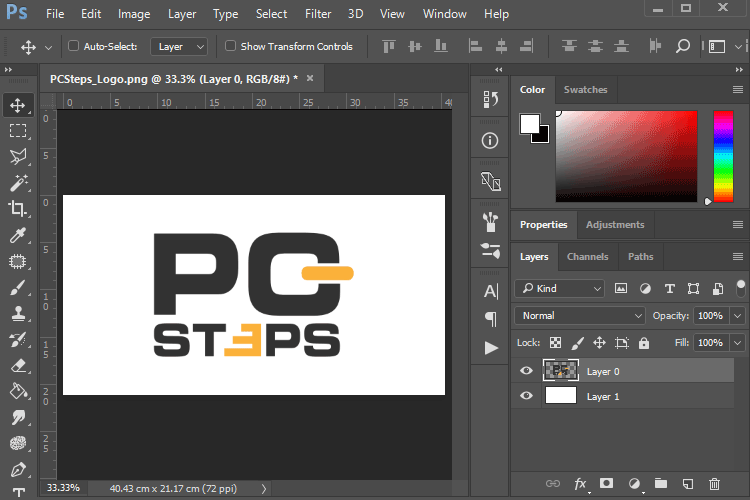Toggle lock all padlock
Screen dimensions: 750x500
click(644, 343)
